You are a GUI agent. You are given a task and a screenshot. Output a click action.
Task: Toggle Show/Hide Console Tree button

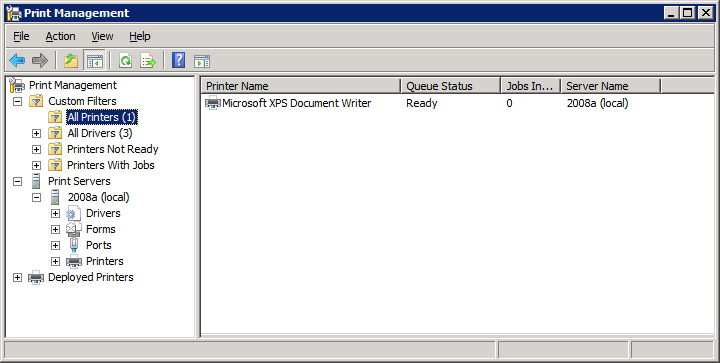click(95, 61)
